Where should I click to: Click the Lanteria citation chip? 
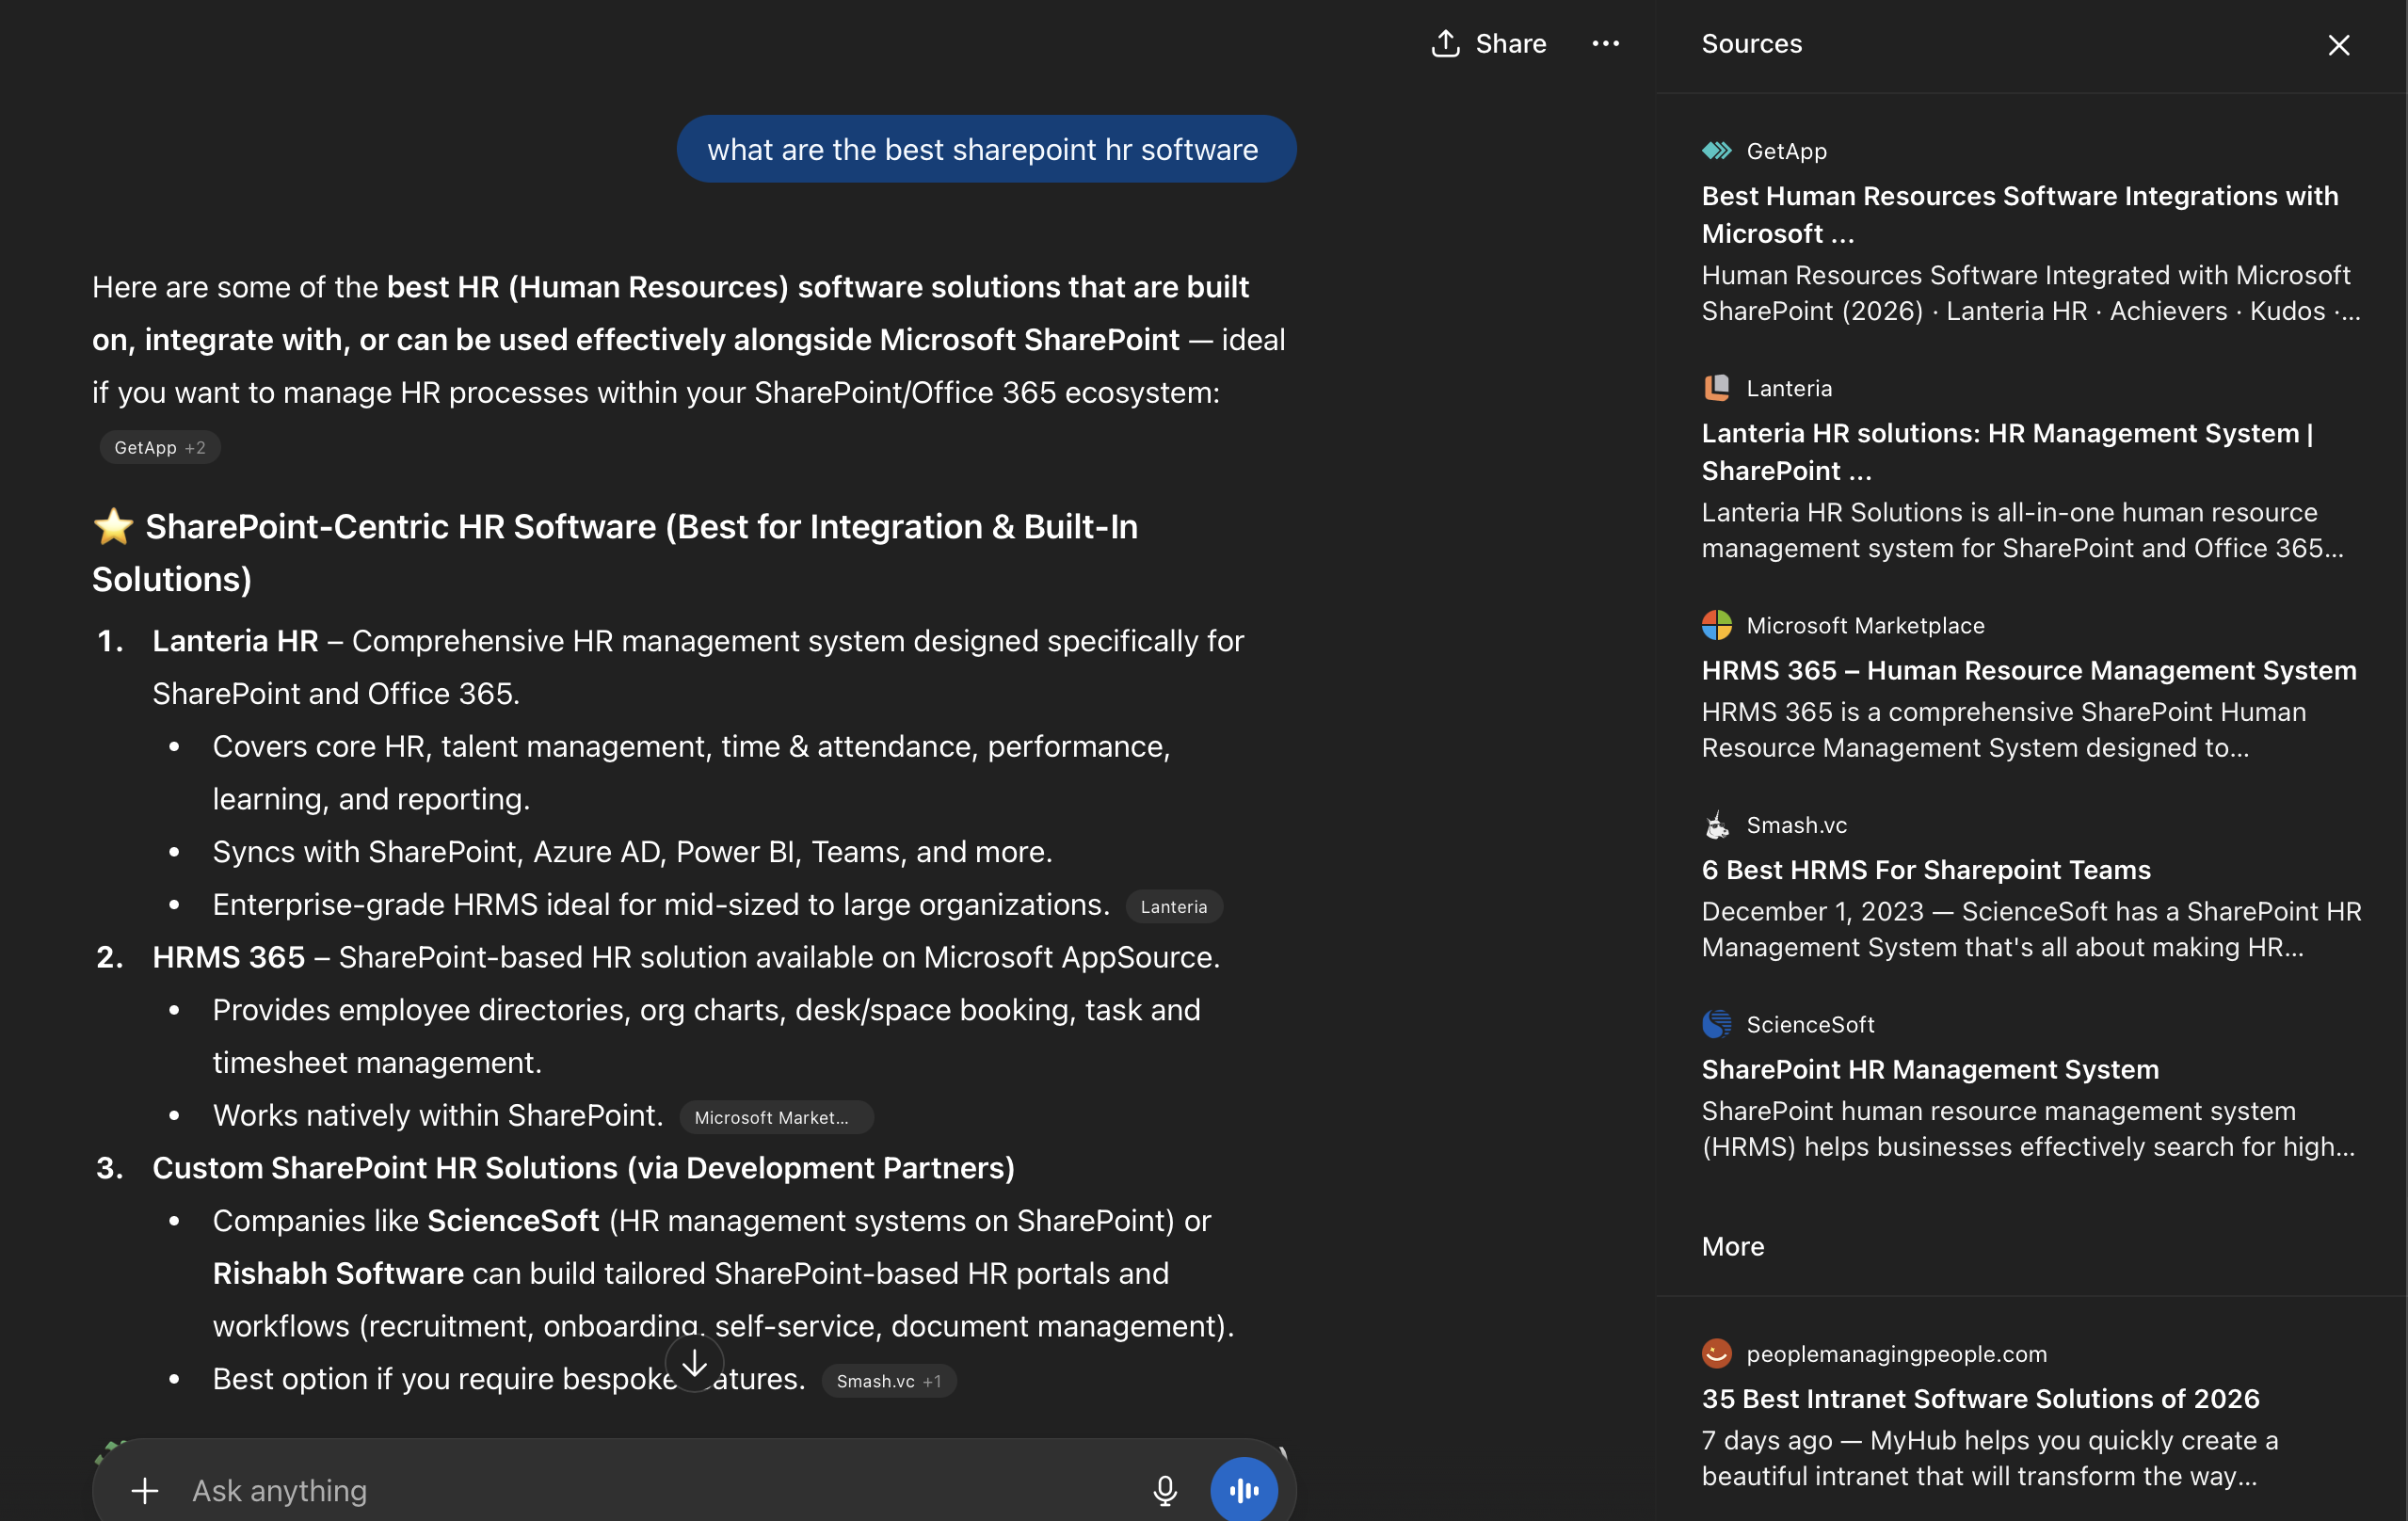[1174, 906]
